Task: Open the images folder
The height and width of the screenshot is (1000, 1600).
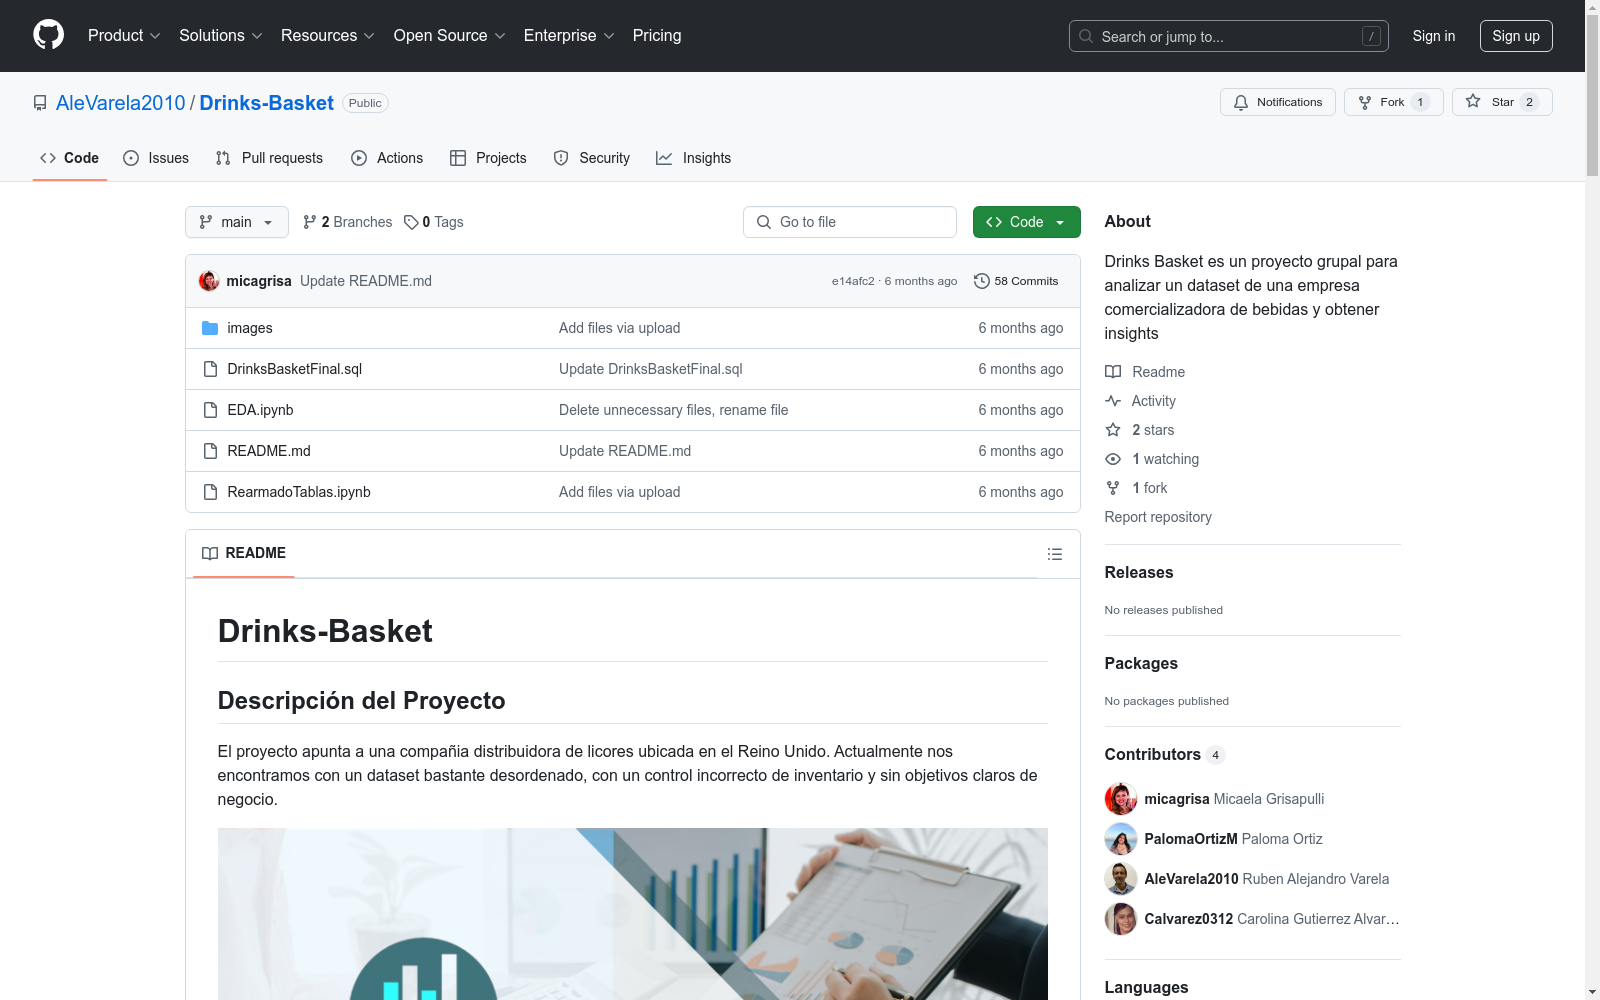Action: tap(250, 328)
